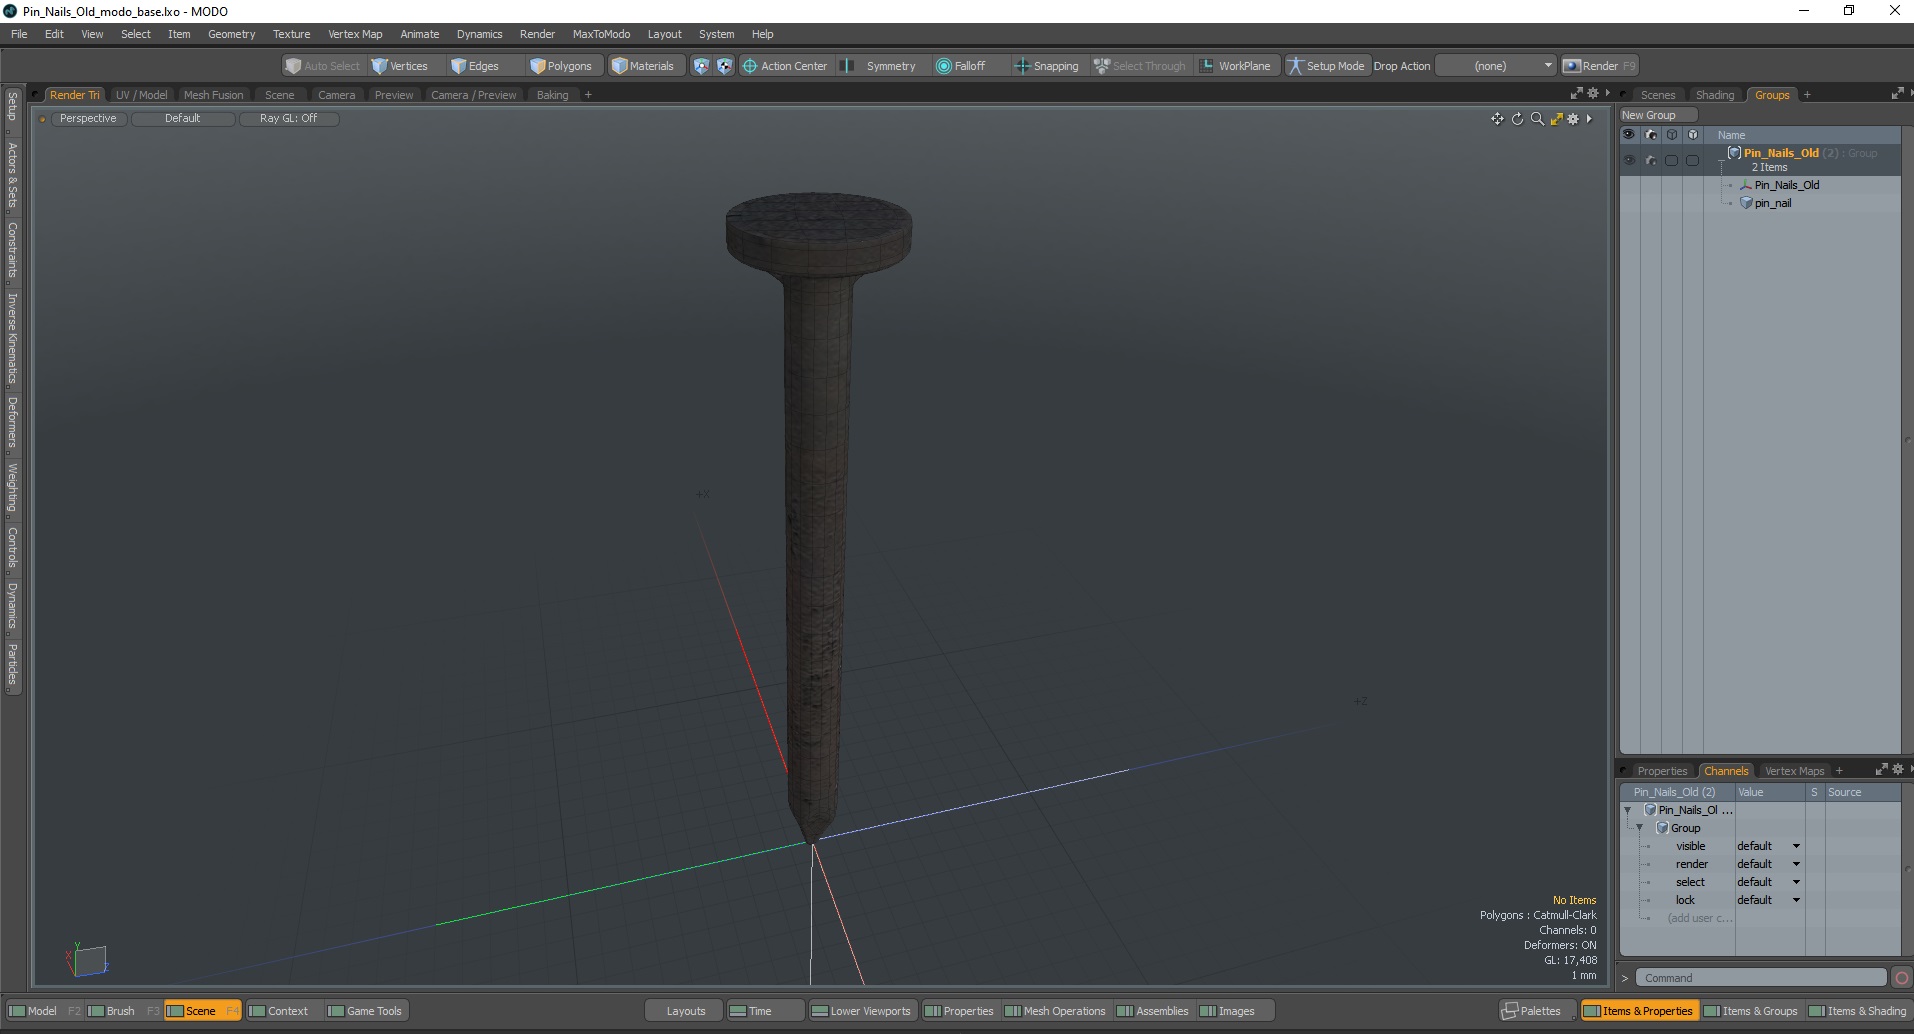1914x1034 pixels.
Task: Click the viewport maximize orange arrows icon
Action: [1556, 119]
